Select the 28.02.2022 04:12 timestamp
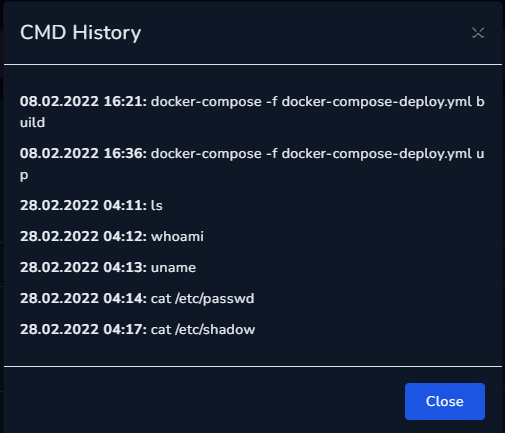Image resolution: width=505 pixels, height=433 pixels. click(x=83, y=236)
